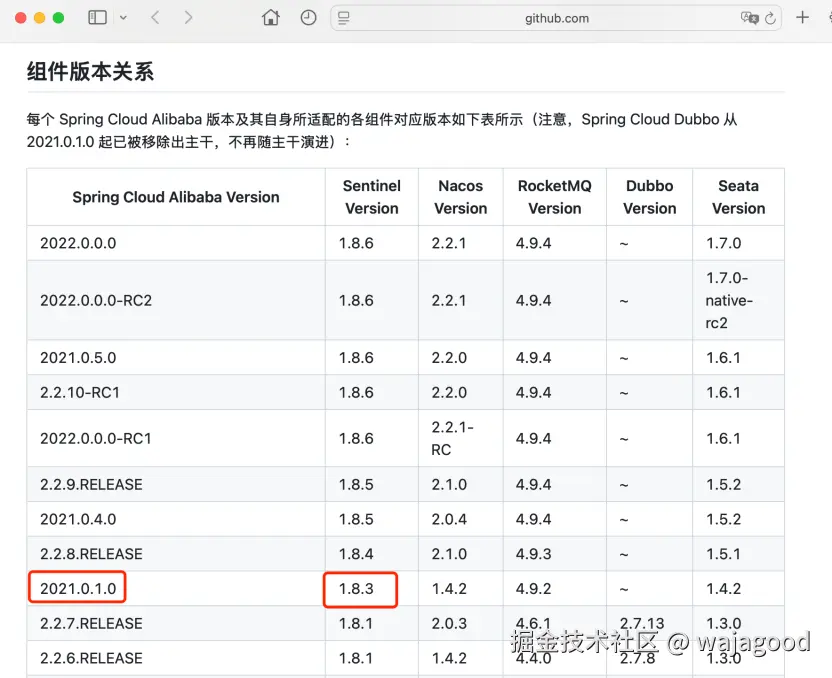Image resolution: width=832 pixels, height=678 pixels.
Task: Select the 2.2.10-RC1 version cell
Action: (x=176, y=393)
